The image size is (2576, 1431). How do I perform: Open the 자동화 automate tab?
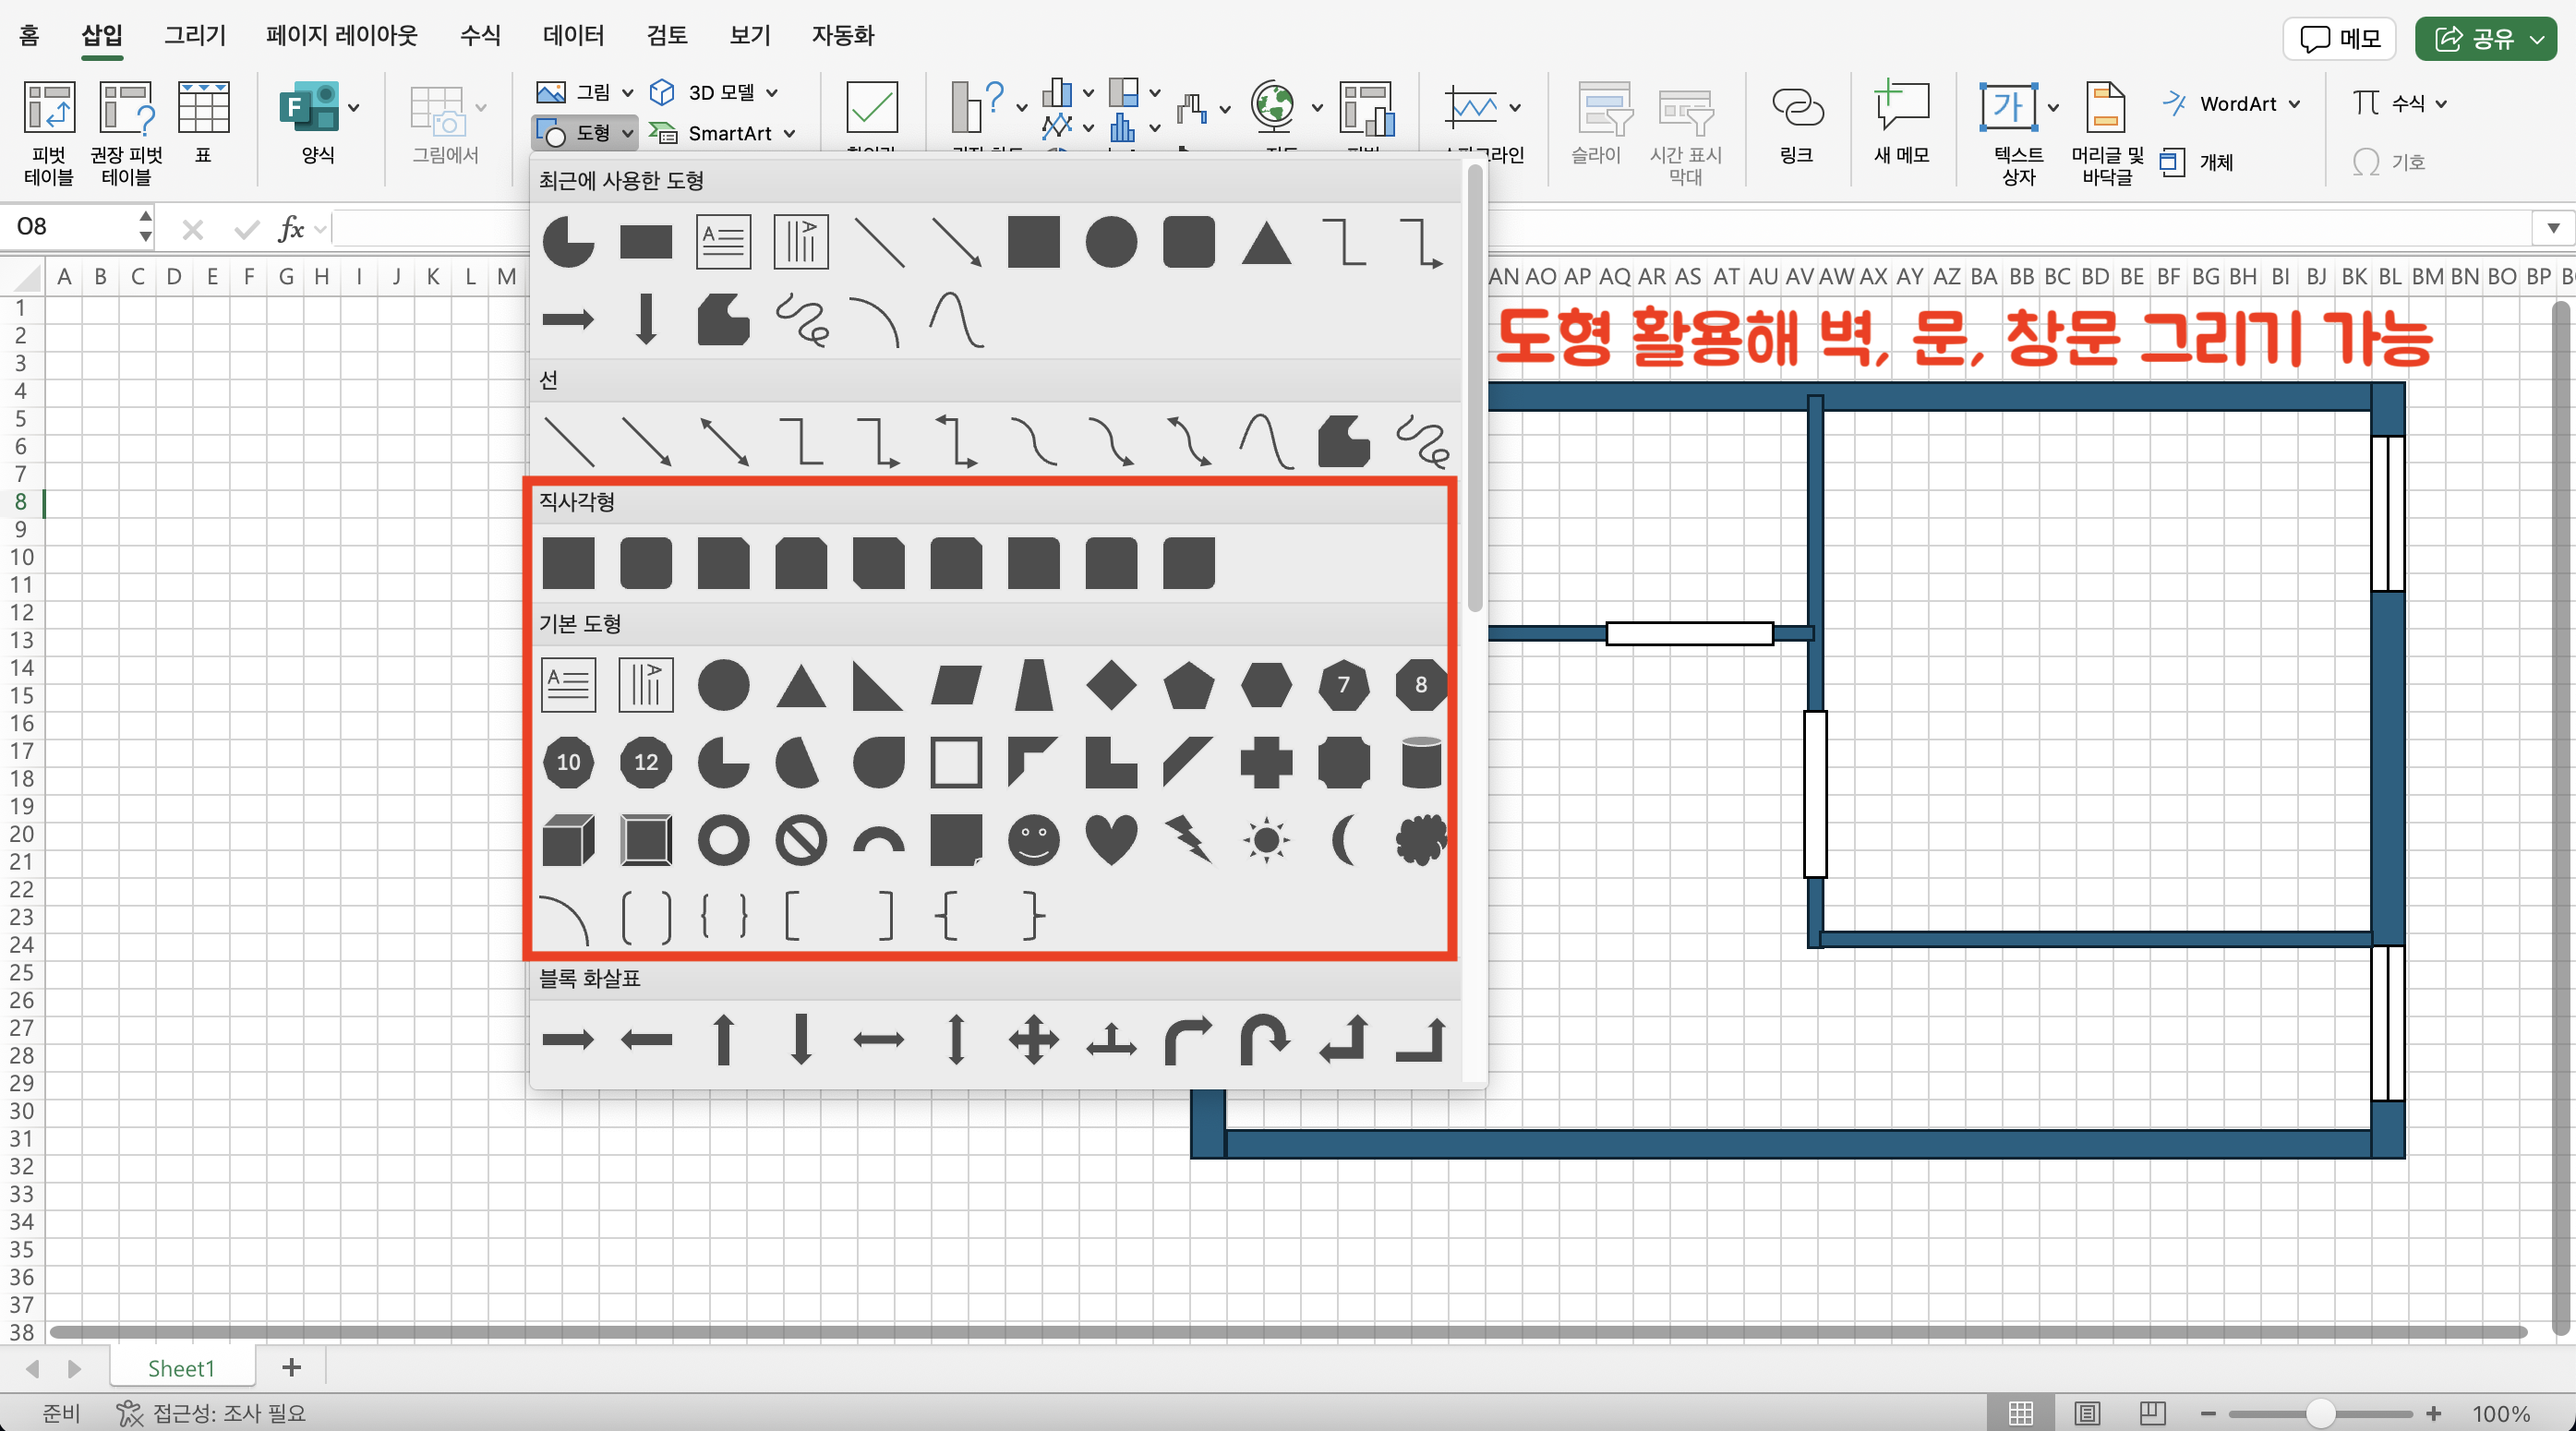(843, 36)
